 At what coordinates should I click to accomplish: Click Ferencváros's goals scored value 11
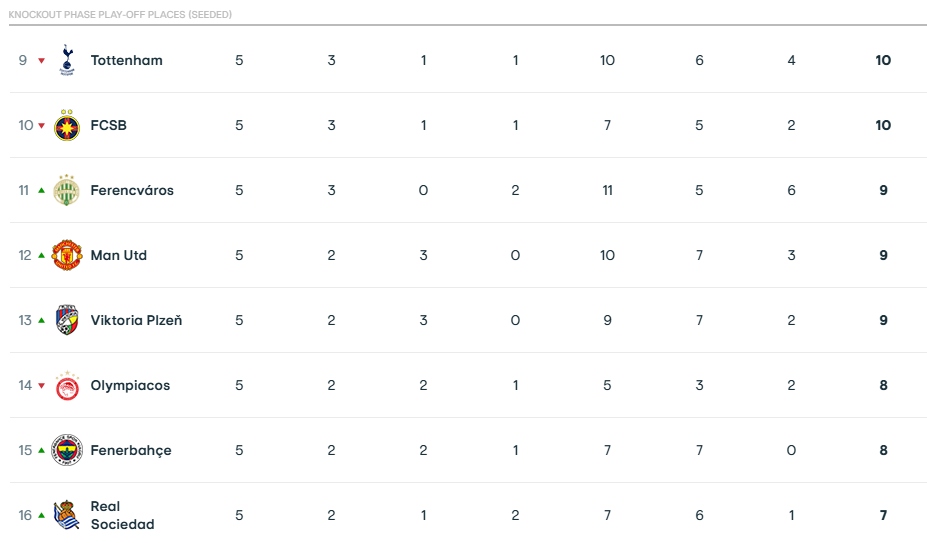607,190
